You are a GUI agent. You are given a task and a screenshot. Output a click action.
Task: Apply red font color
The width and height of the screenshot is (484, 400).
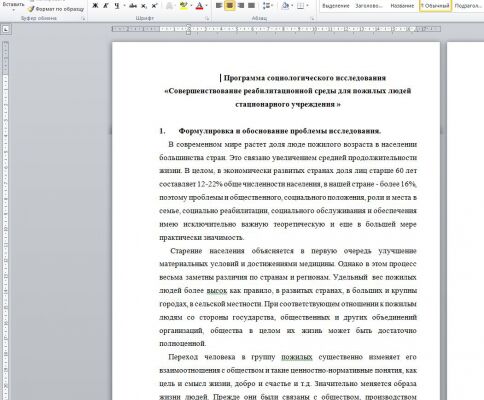pyautogui.click(x=199, y=6)
